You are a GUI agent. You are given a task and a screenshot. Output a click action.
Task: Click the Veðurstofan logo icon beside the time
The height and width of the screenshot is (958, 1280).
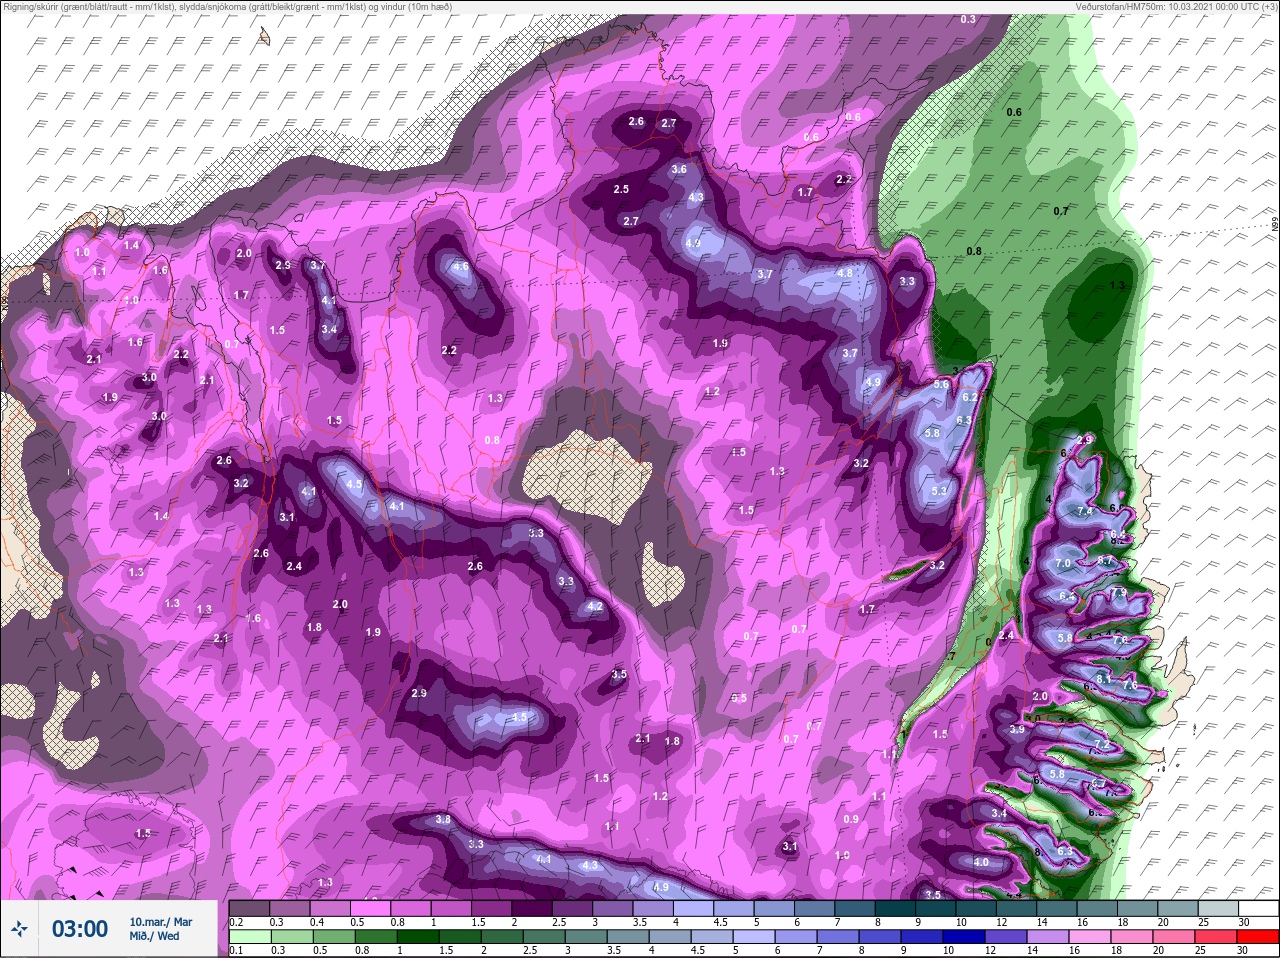pos(20,931)
